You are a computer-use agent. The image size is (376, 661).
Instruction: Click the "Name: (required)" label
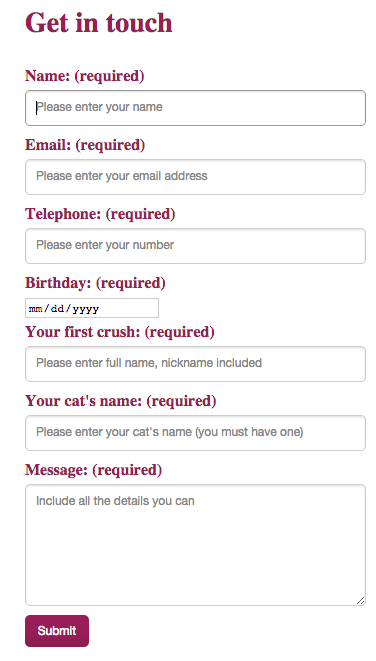point(85,76)
